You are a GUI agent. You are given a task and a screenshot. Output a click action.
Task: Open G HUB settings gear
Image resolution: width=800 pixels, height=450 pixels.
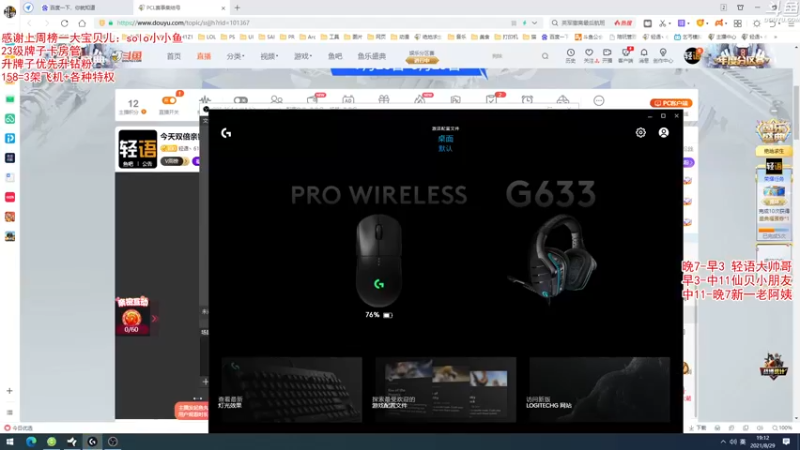tap(640, 133)
